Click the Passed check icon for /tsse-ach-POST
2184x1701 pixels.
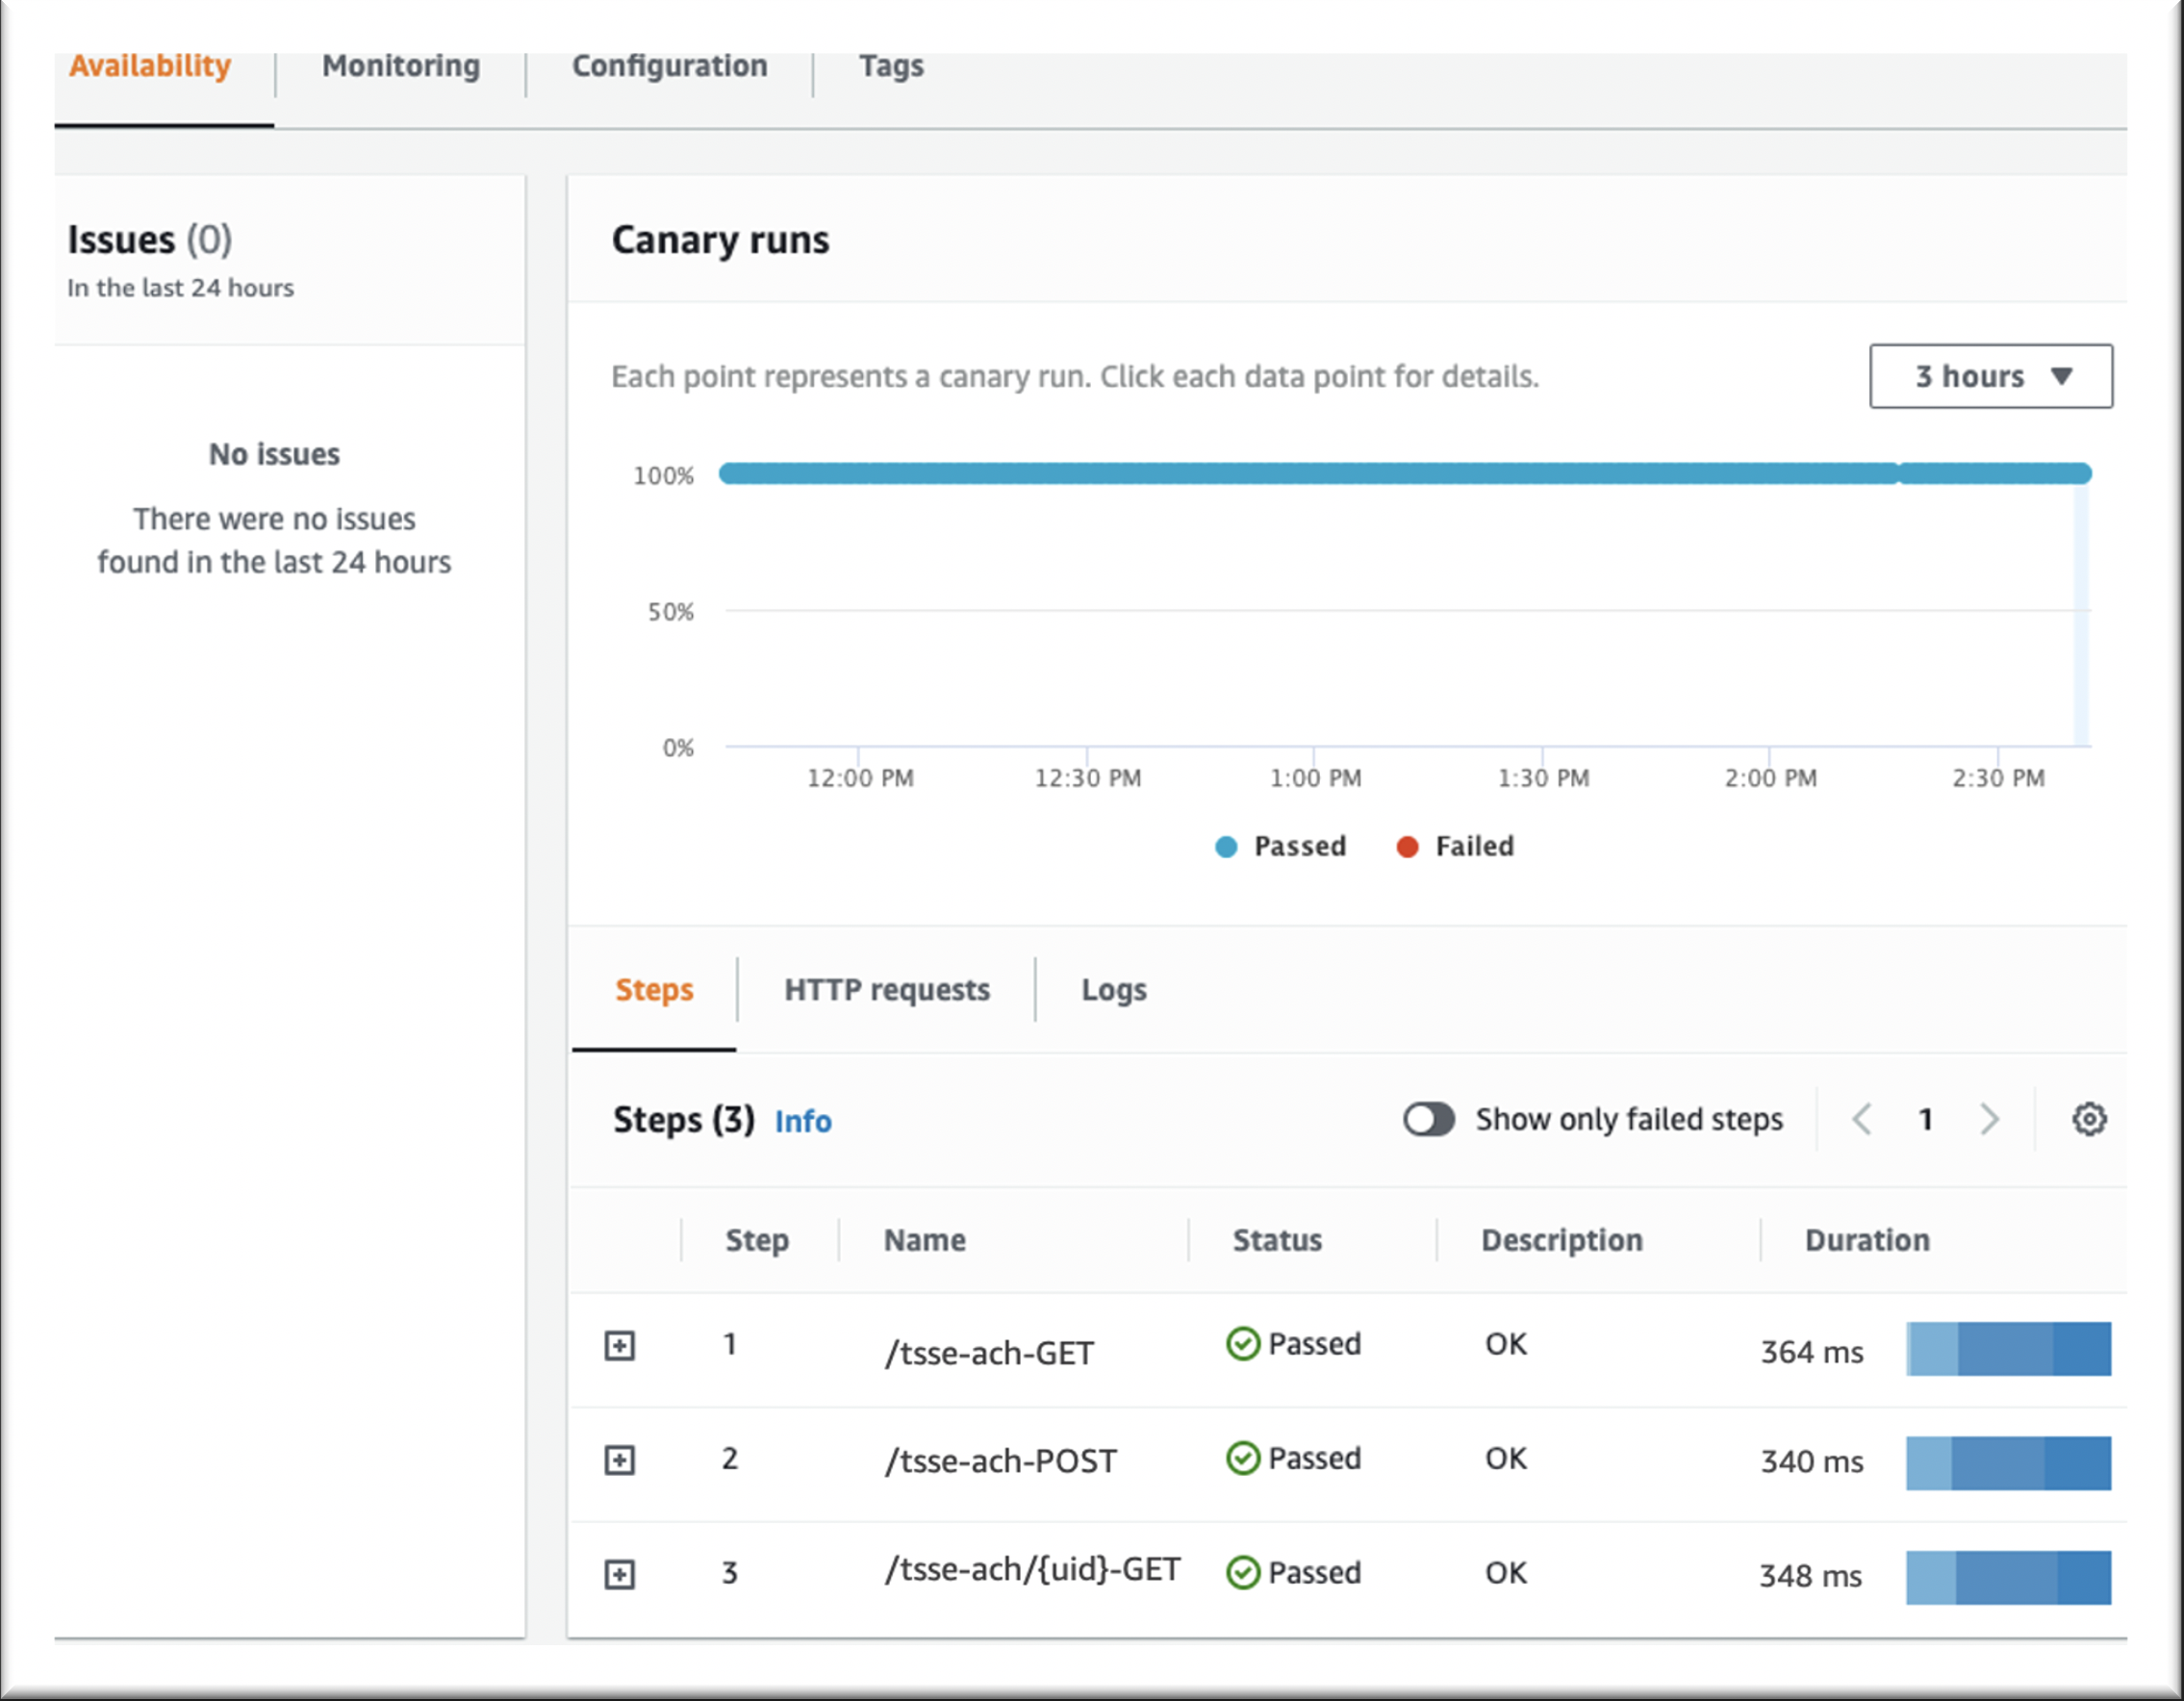1242,1458
